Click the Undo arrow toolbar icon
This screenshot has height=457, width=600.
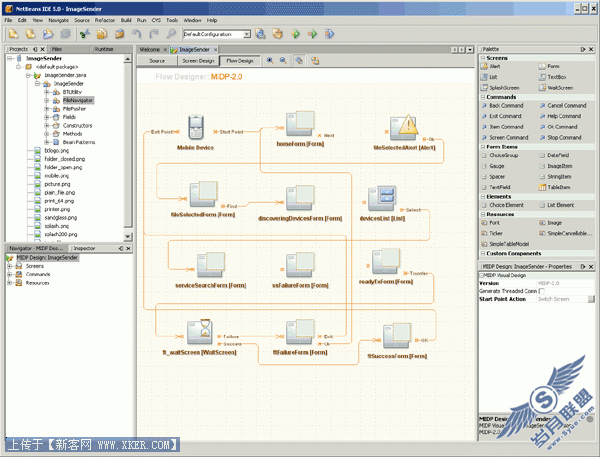(x=137, y=34)
